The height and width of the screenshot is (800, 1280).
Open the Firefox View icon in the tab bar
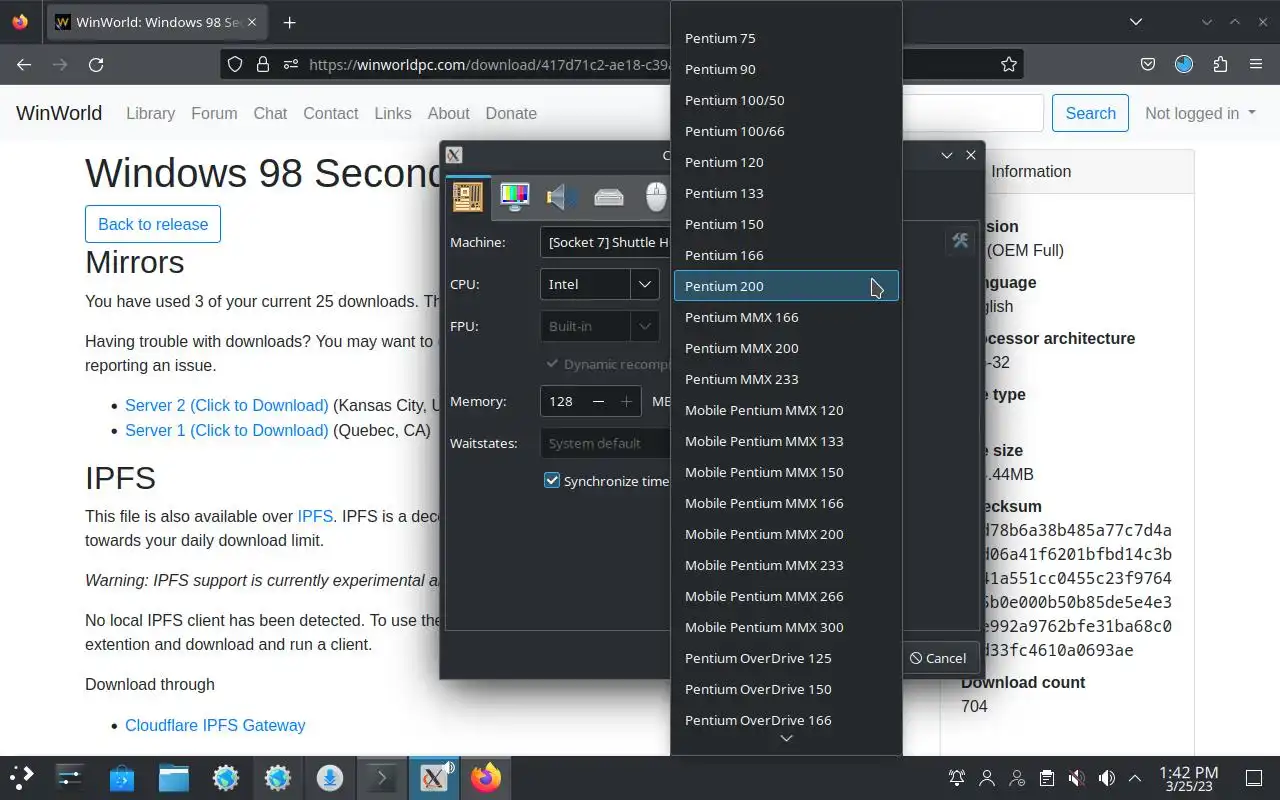pyautogui.click(x=20, y=22)
